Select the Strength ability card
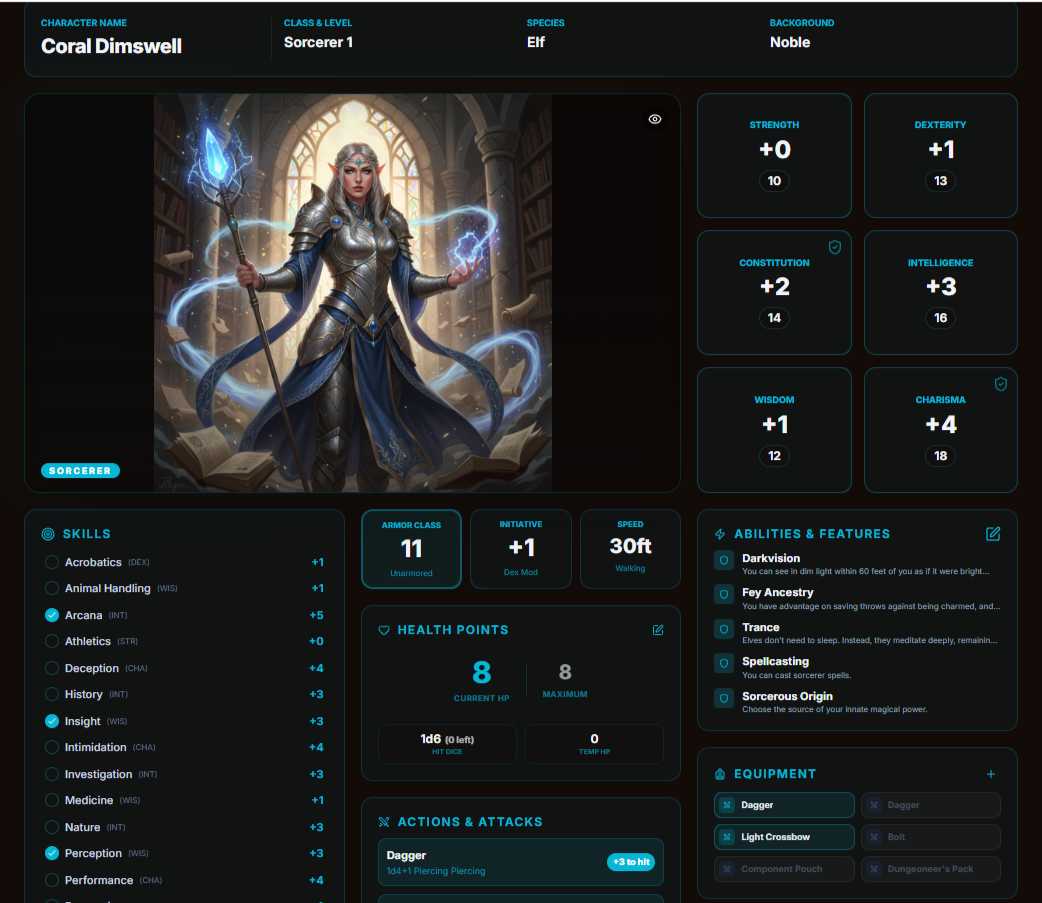 point(774,155)
